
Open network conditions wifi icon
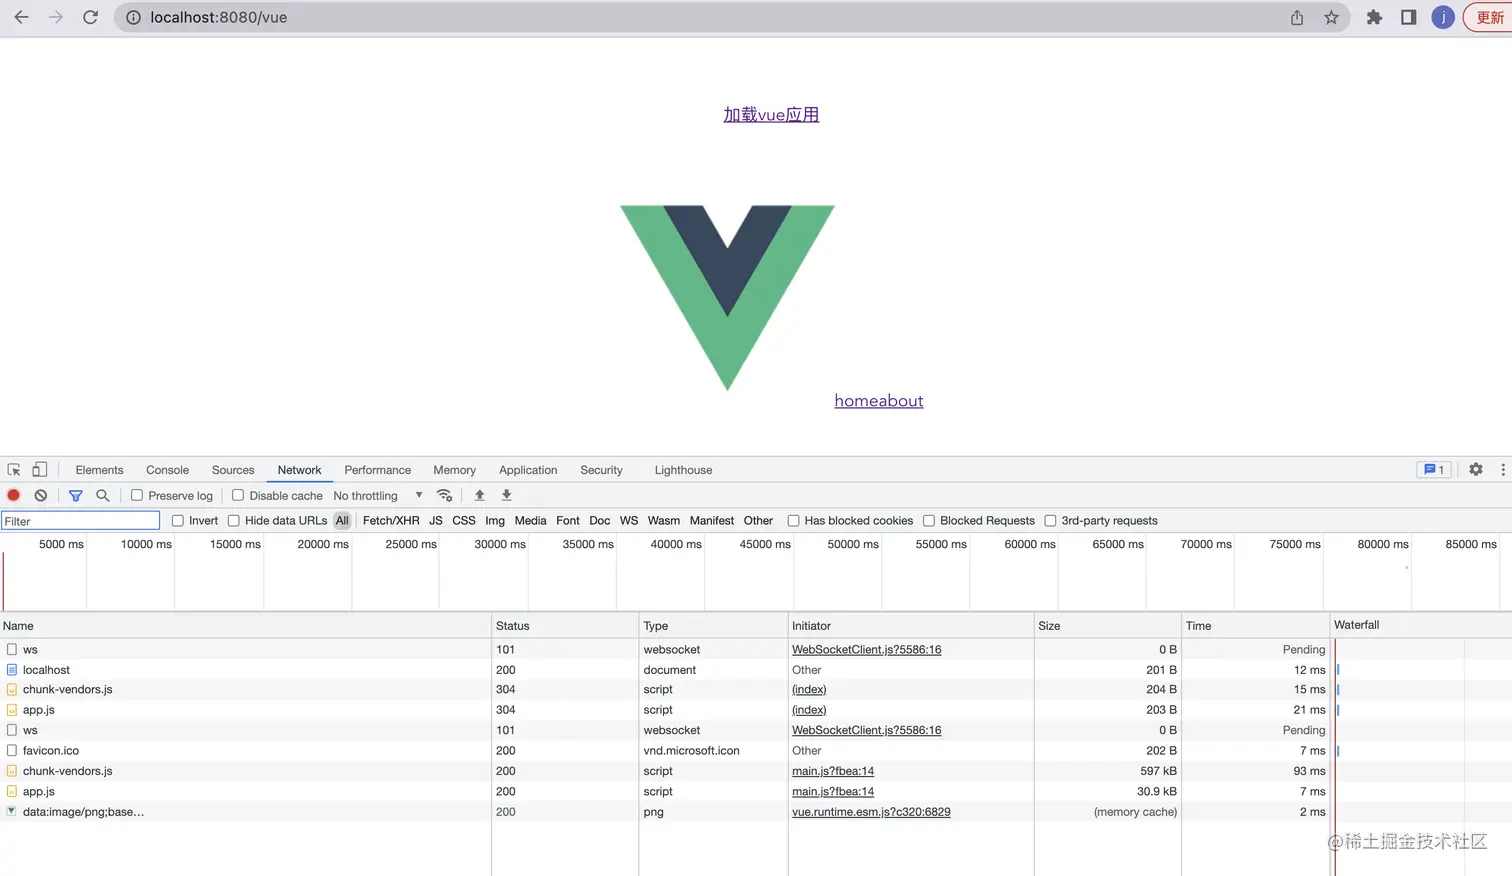click(445, 495)
